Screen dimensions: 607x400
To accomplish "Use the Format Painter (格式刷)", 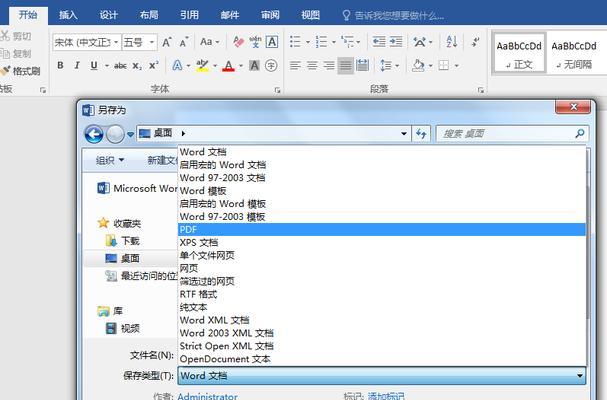I will [21, 71].
